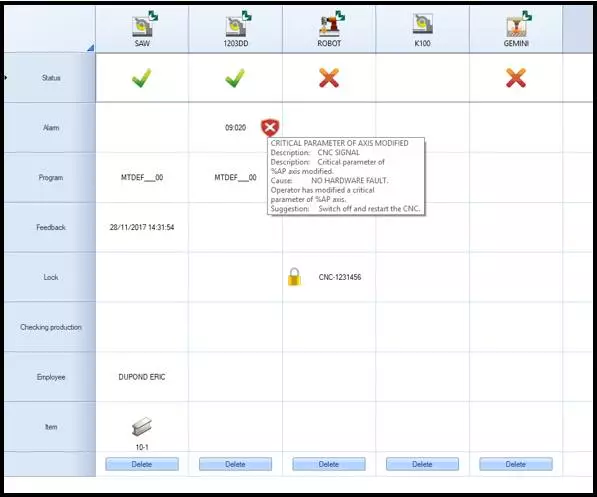Click the green check status for SAW

142,78
